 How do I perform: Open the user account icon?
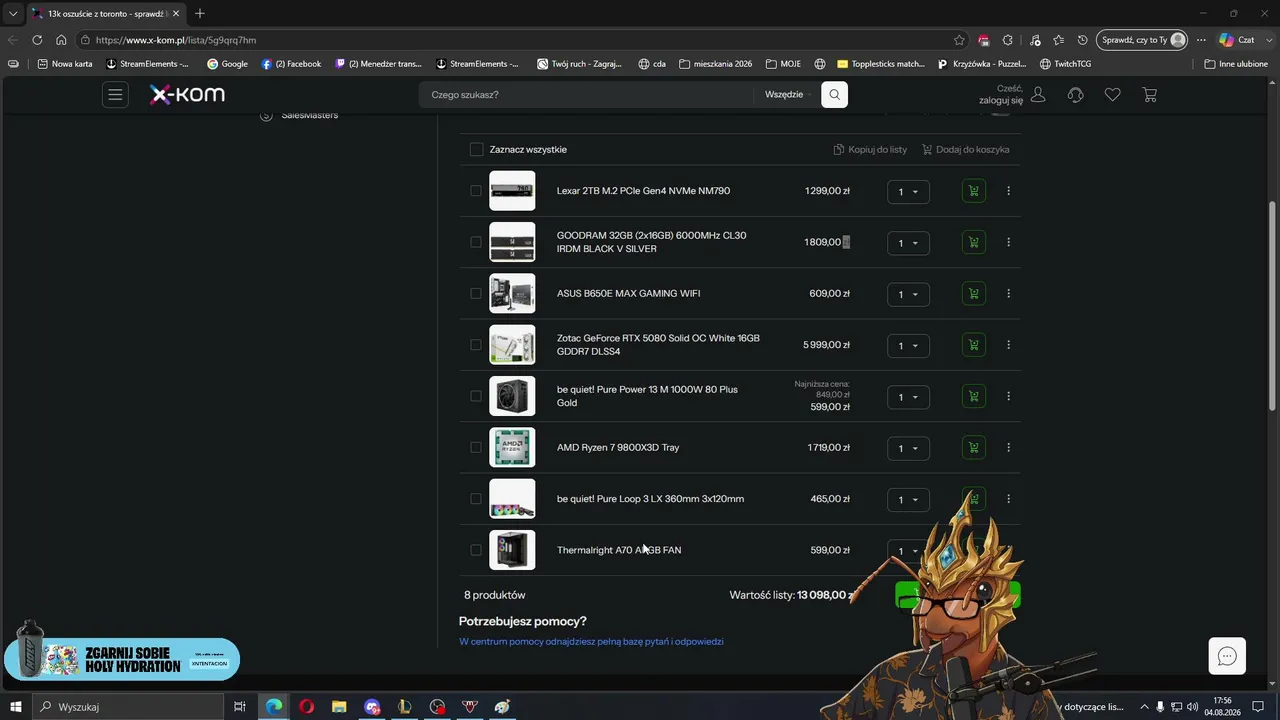click(x=1038, y=95)
